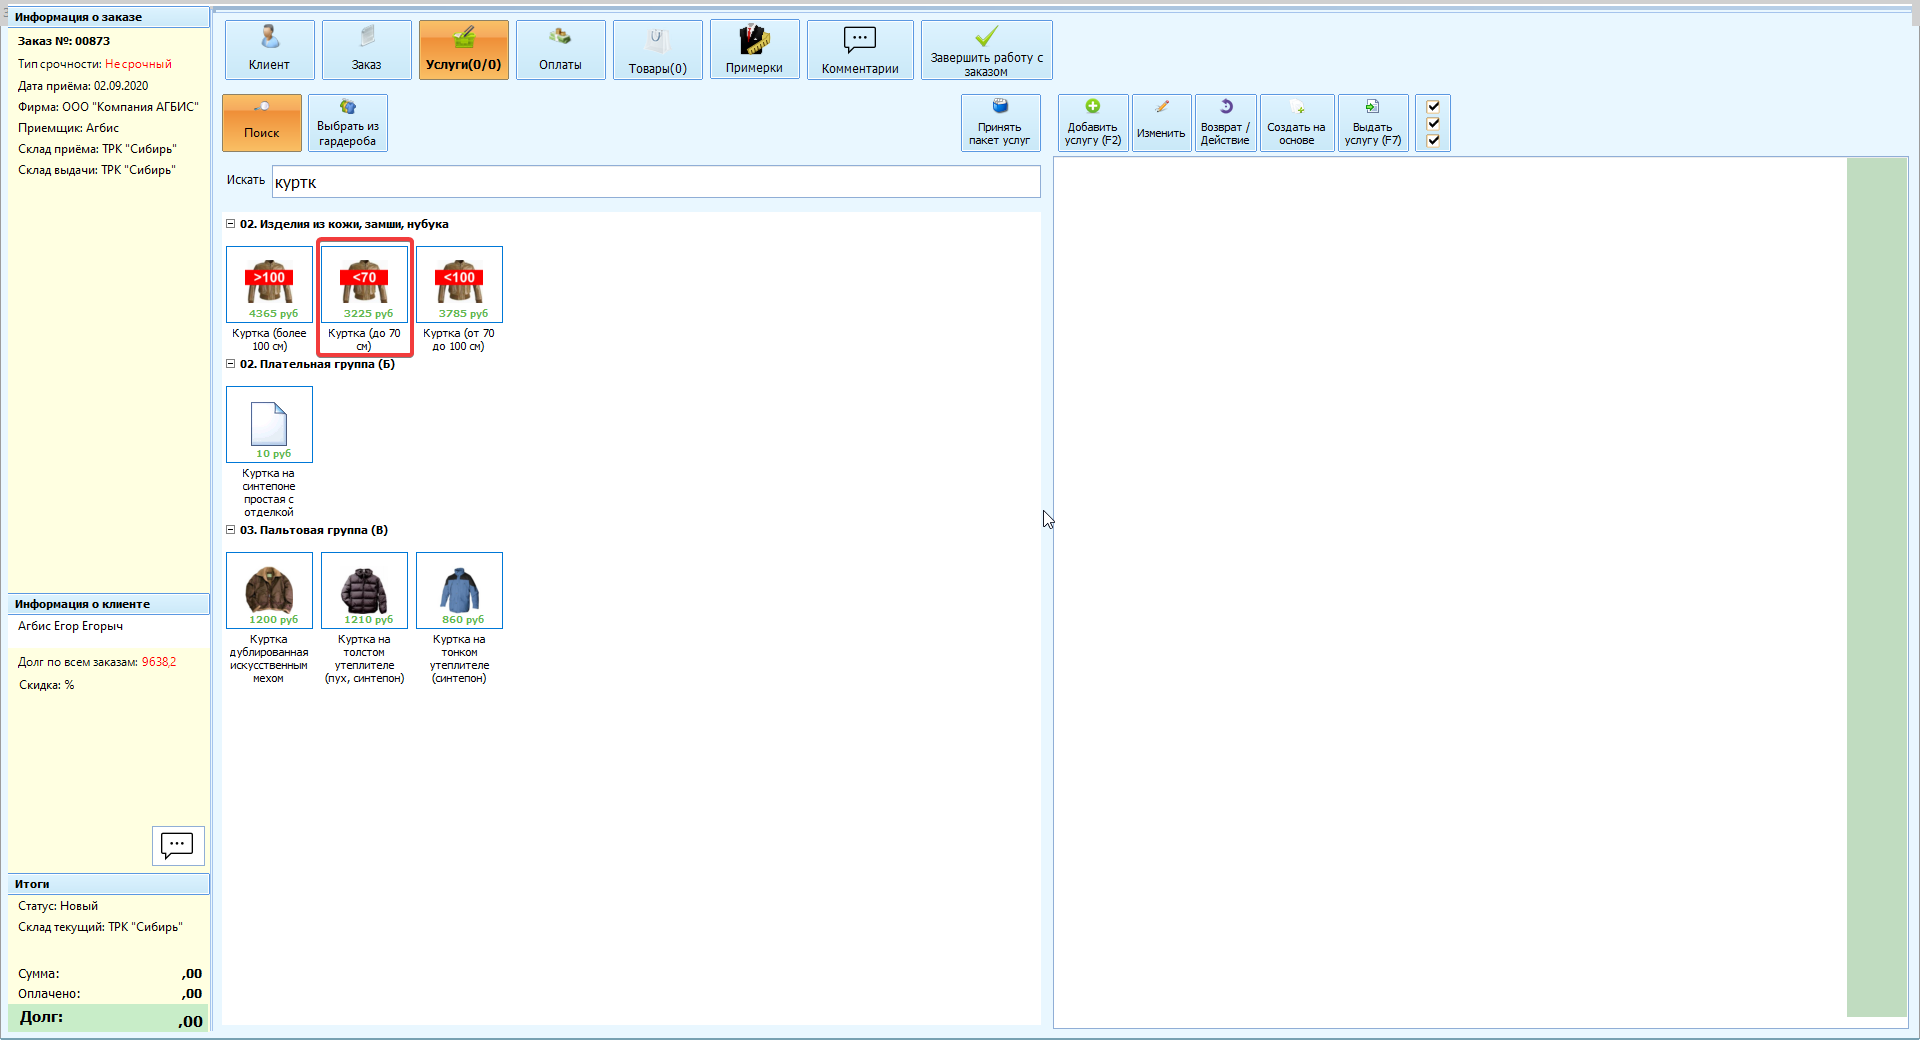Click the Оплачено total row
The image size is (1920, 1040).
tap(109, 994)
